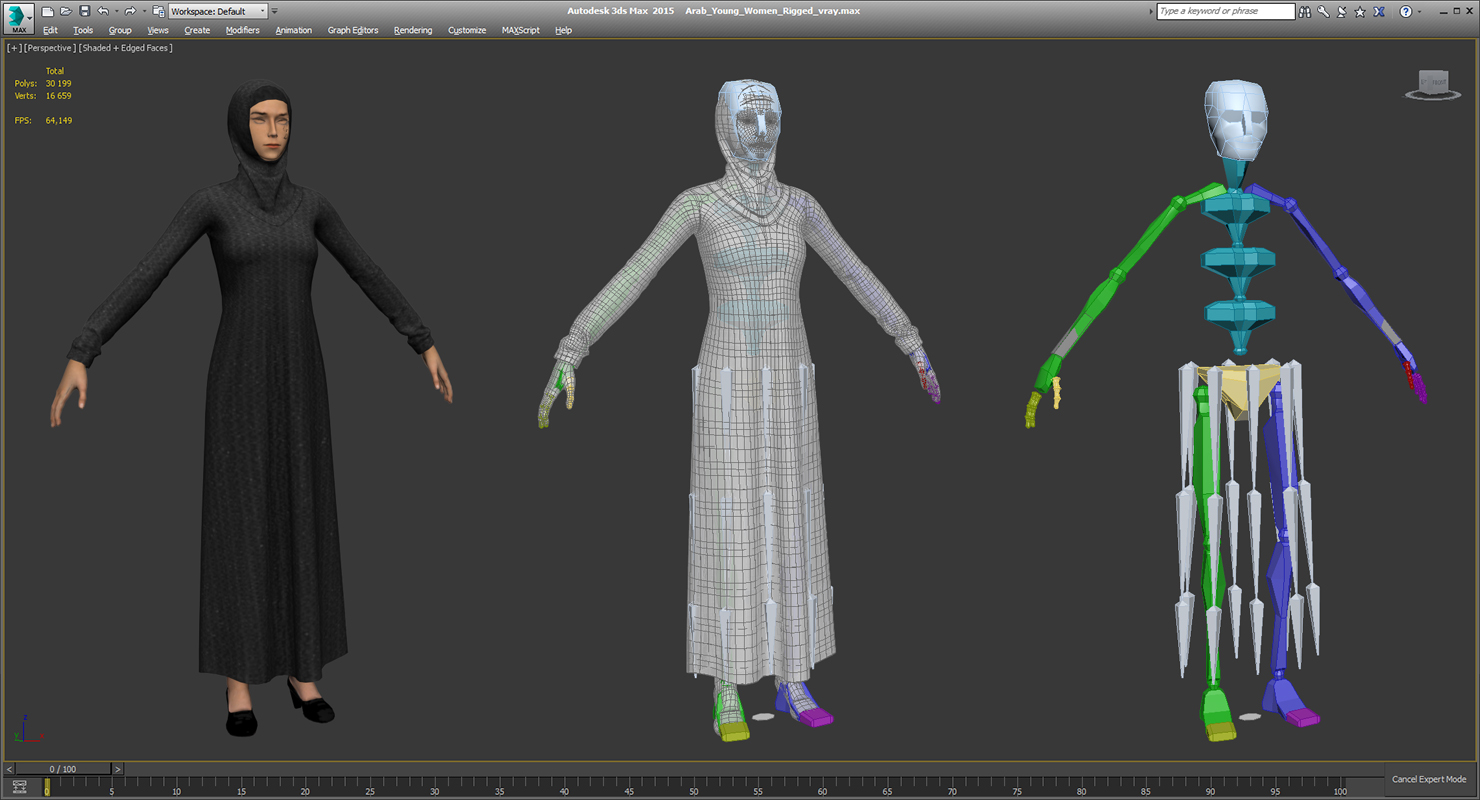The height and width of the screenshot is (800, 1480).
Task: Toggle the Mini Curve Editor icon
Action: (19, 786)
